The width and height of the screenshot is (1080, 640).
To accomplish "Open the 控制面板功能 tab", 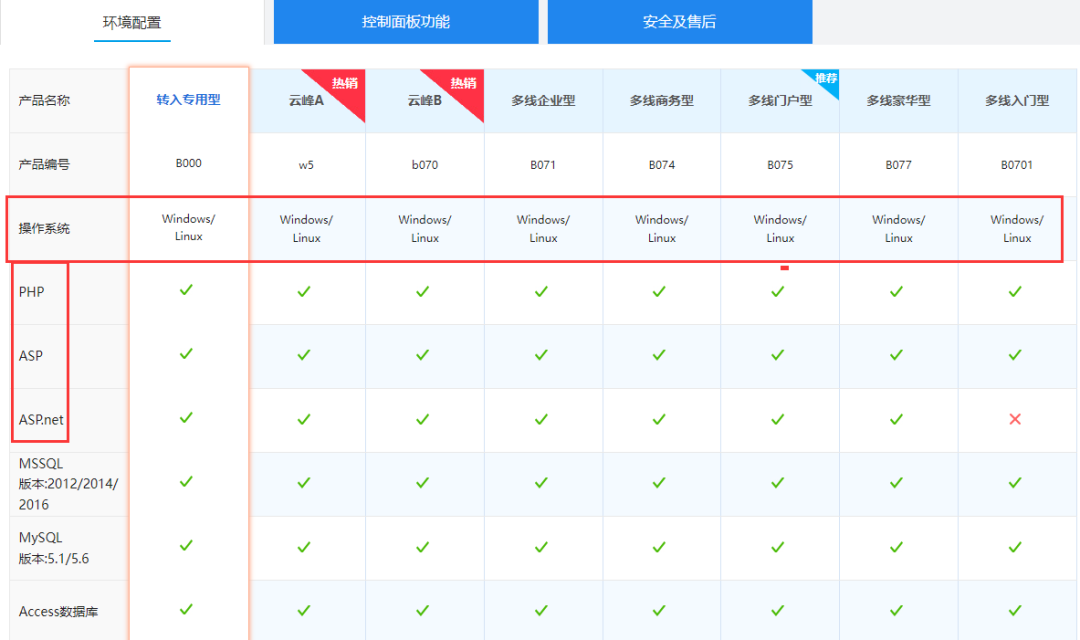I will pos(405,22).
